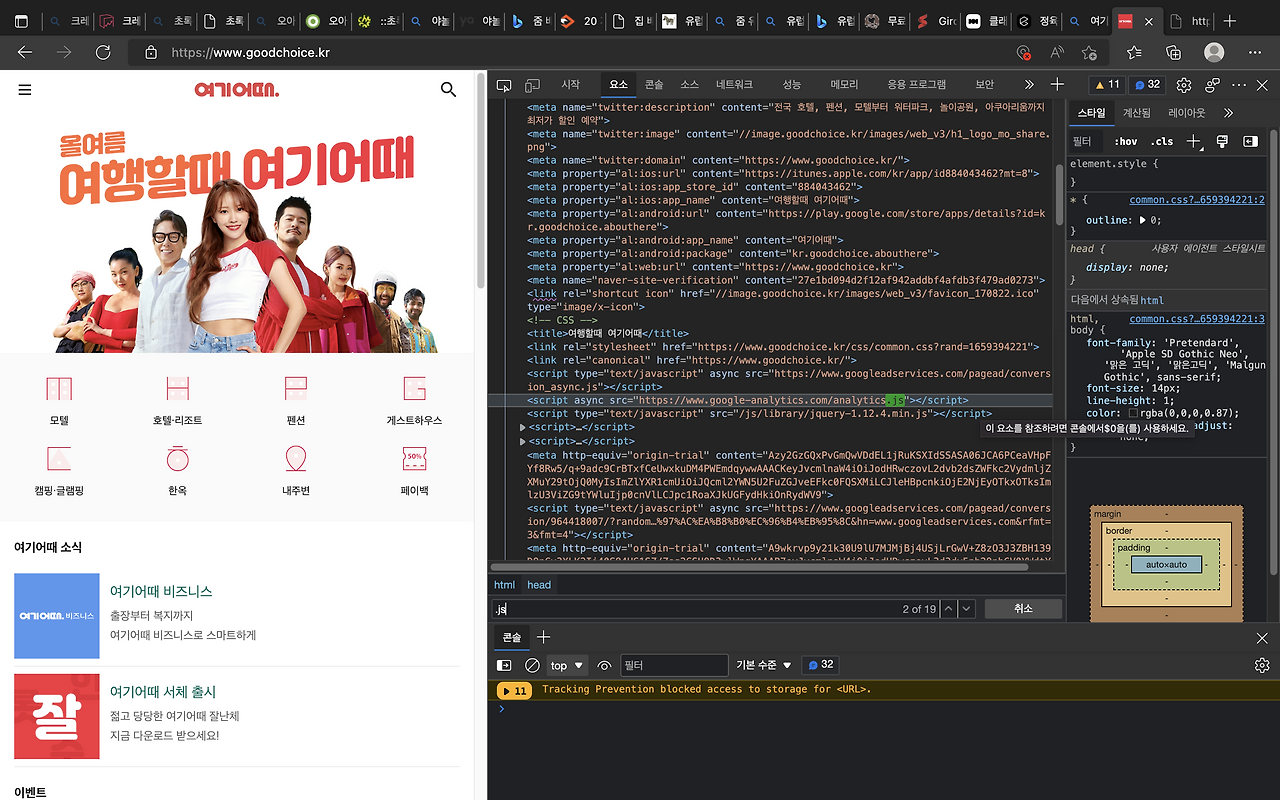Switch to the 네트워크 DevTools tab
The height and width of the screenshot is (800, 1280).
(x=737, y=84)
